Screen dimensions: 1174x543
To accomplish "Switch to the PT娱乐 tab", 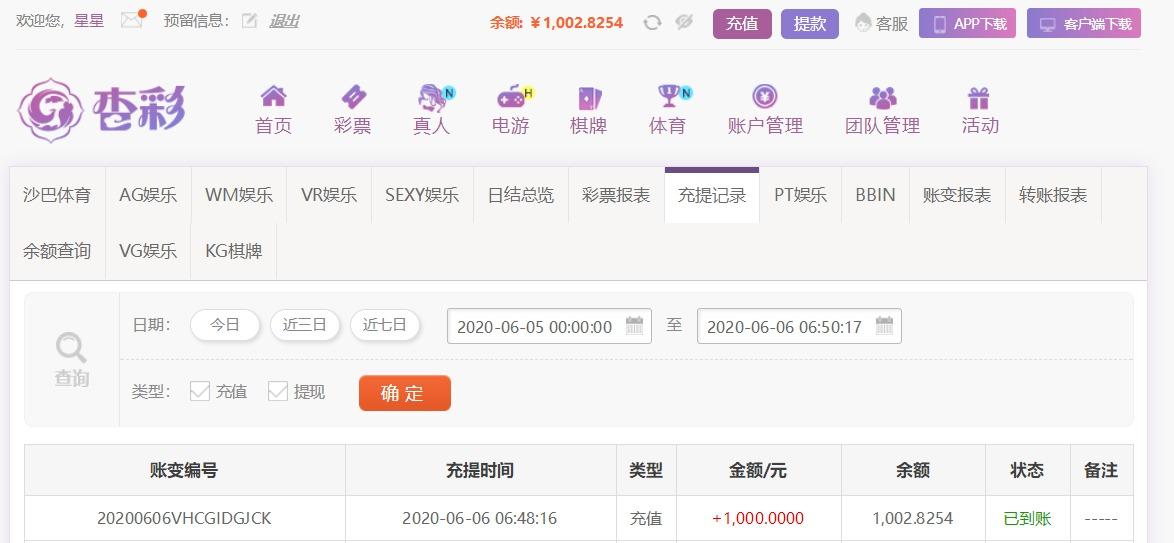I will pyautogui.click(x=800, y=195).
